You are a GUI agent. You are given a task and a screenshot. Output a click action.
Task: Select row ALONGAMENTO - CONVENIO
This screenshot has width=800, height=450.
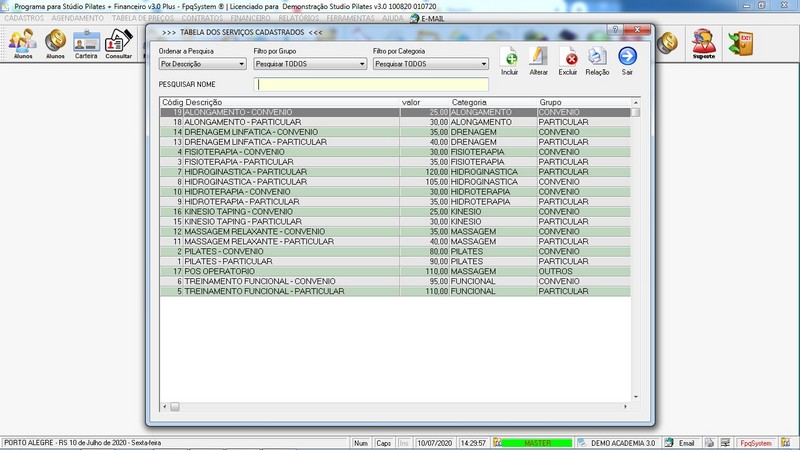click(x=395, y=112)
